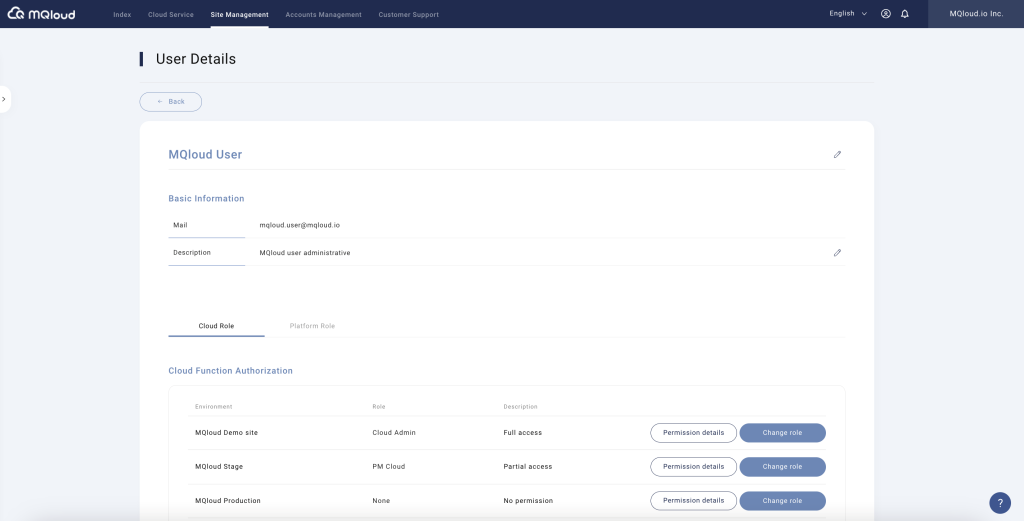Go to the Index menu
The height and width of the screenshot is (521, 1024).
[122, 15]
